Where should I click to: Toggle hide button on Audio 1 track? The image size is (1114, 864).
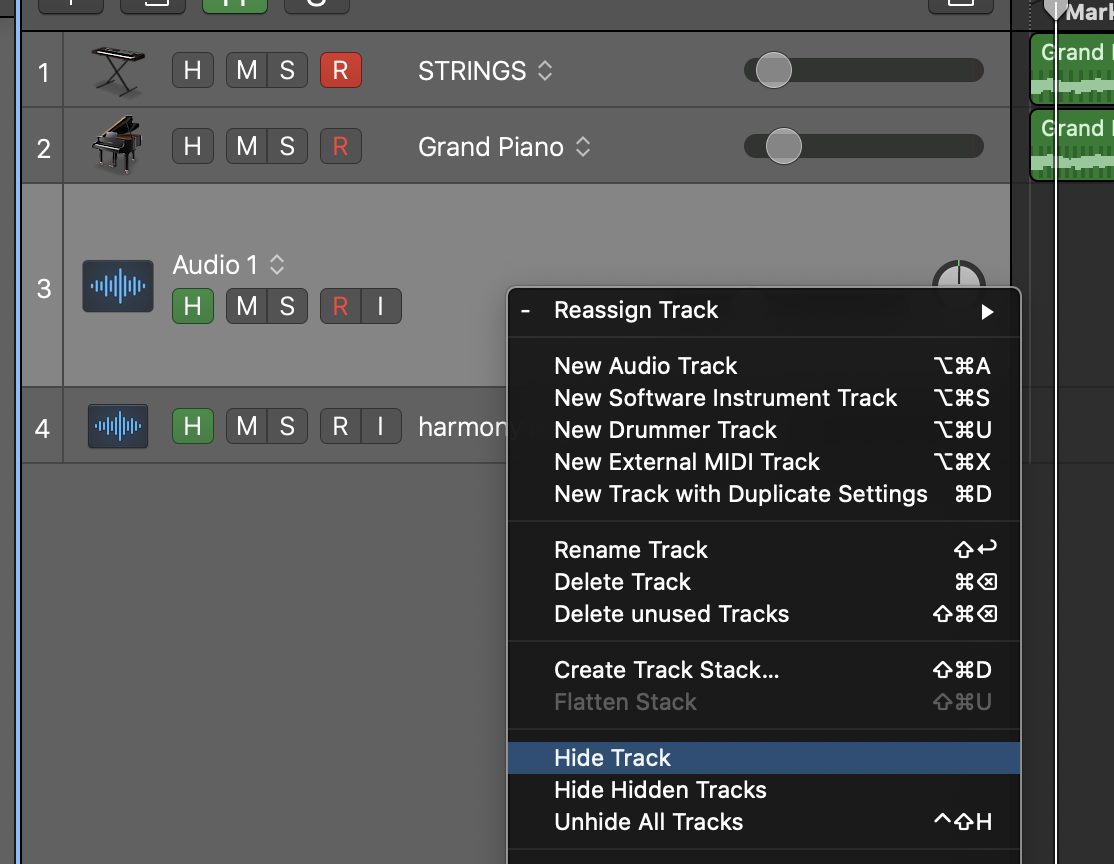[x=193, y=306]
